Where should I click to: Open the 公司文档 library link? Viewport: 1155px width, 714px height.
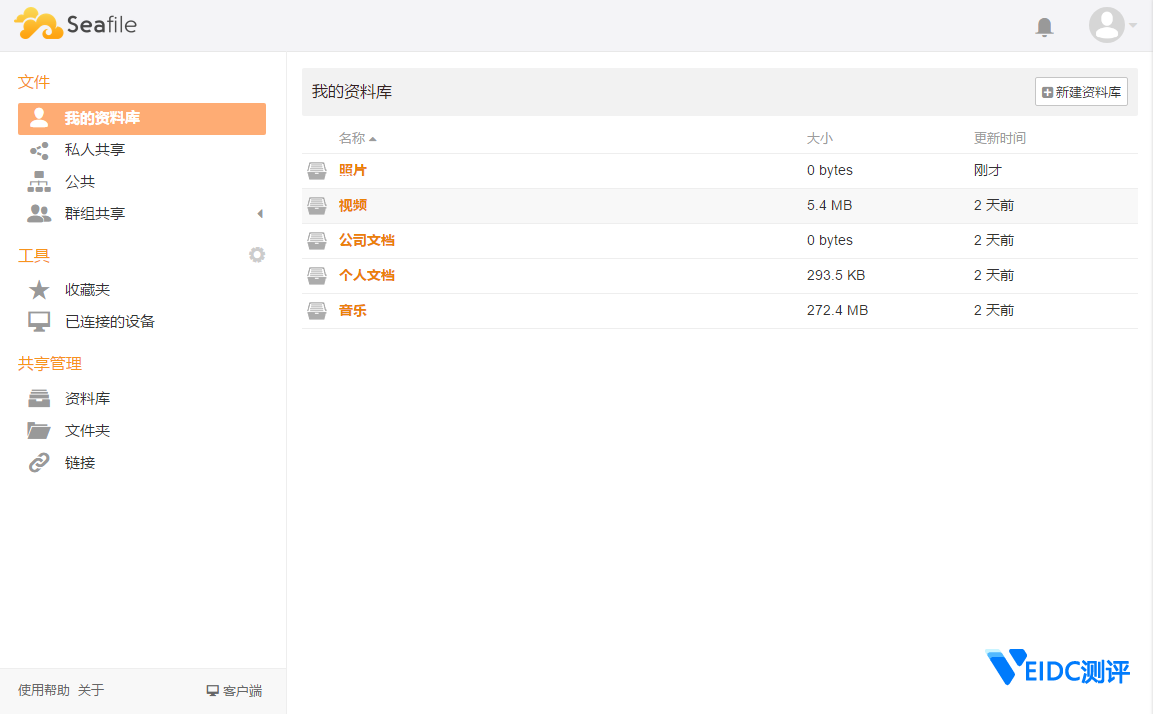point(367,241)
